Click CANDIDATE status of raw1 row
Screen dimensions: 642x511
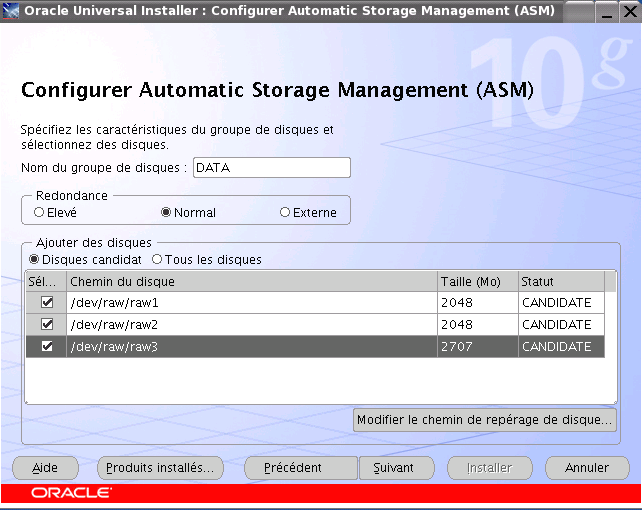point(561,303)
